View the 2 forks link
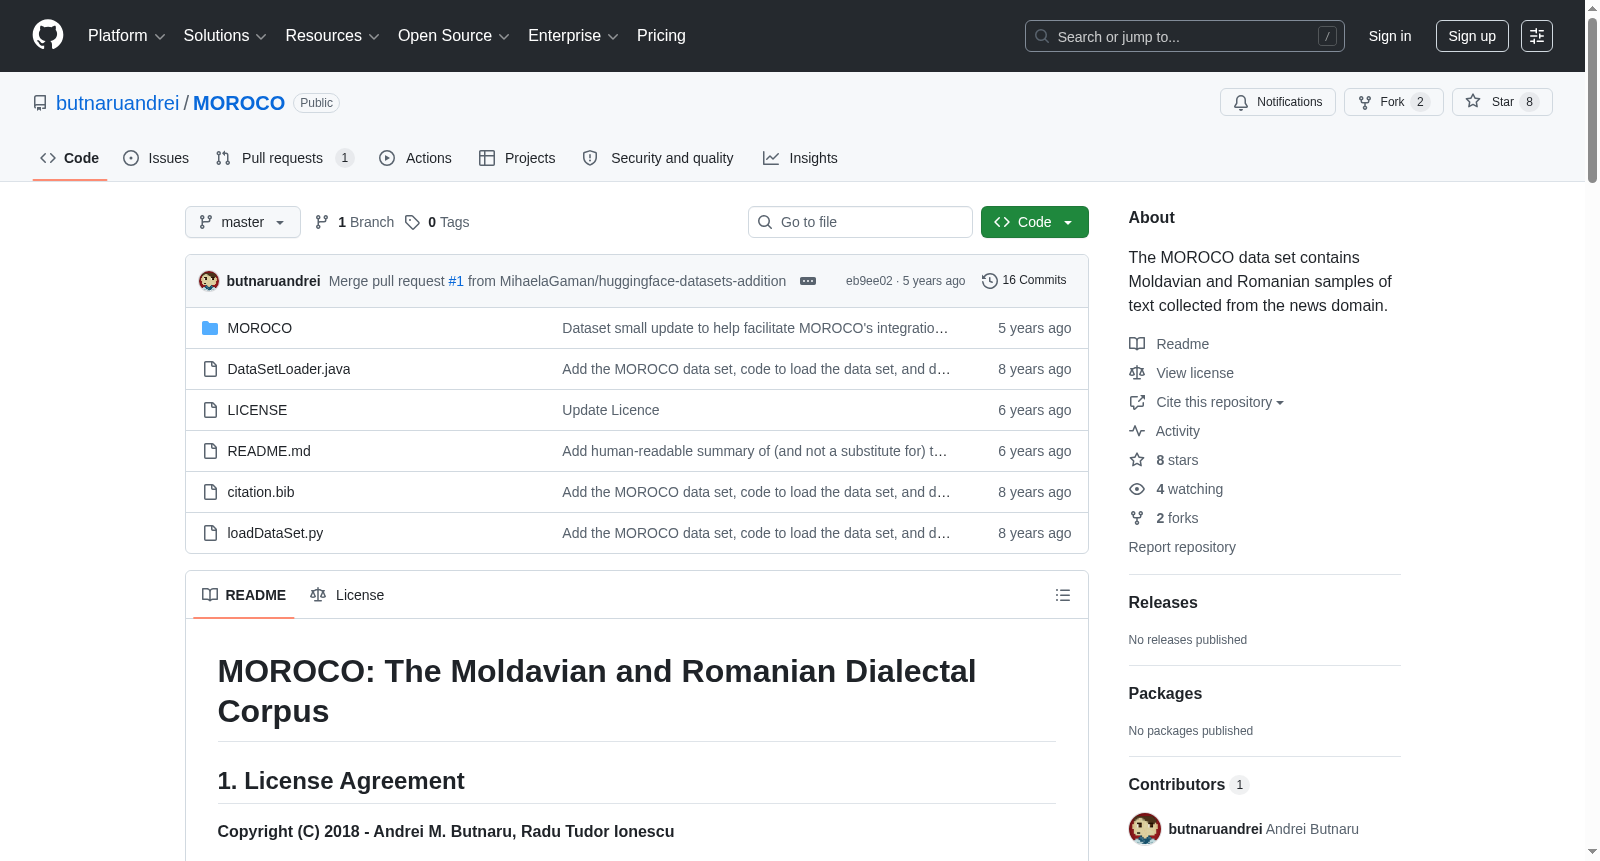Screen dimensions: 1600x861 tap(1164, 518)
